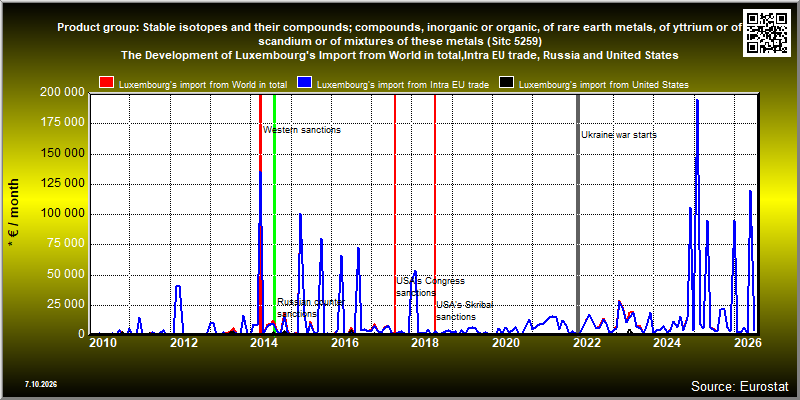The height and width of the screenshot is (400, 800).
Task: Click the black United States legend swatch
Action: (x=507, y=84)
